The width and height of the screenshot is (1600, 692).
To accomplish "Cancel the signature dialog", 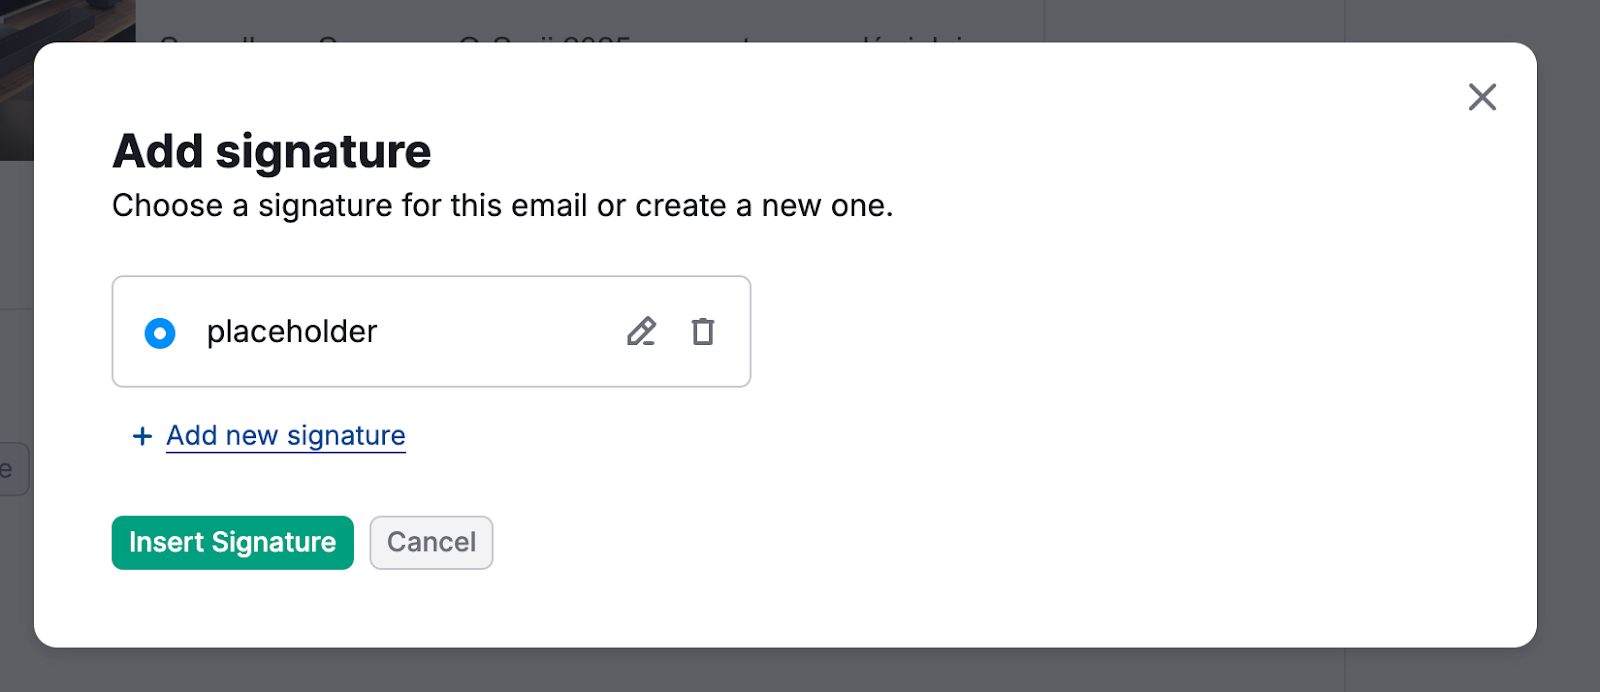I will (x=431, y=543).
